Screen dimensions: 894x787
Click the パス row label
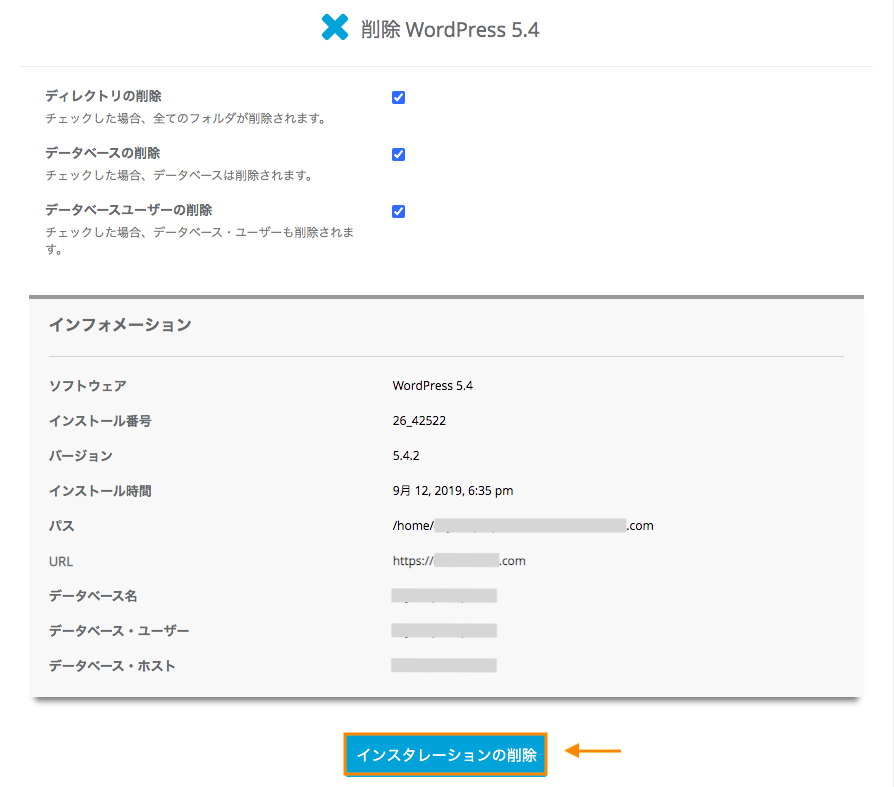pyautogui.click(x=62, y=526)
